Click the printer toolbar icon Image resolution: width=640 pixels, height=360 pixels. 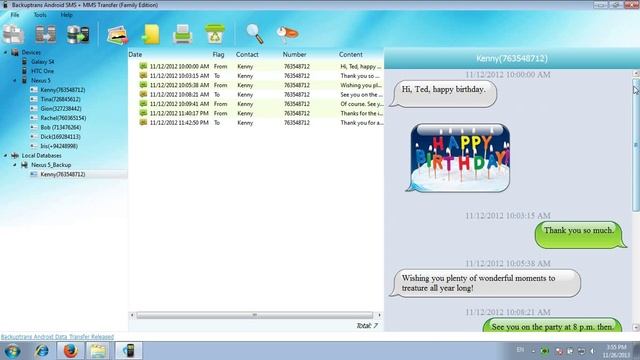tap(182, 34)
